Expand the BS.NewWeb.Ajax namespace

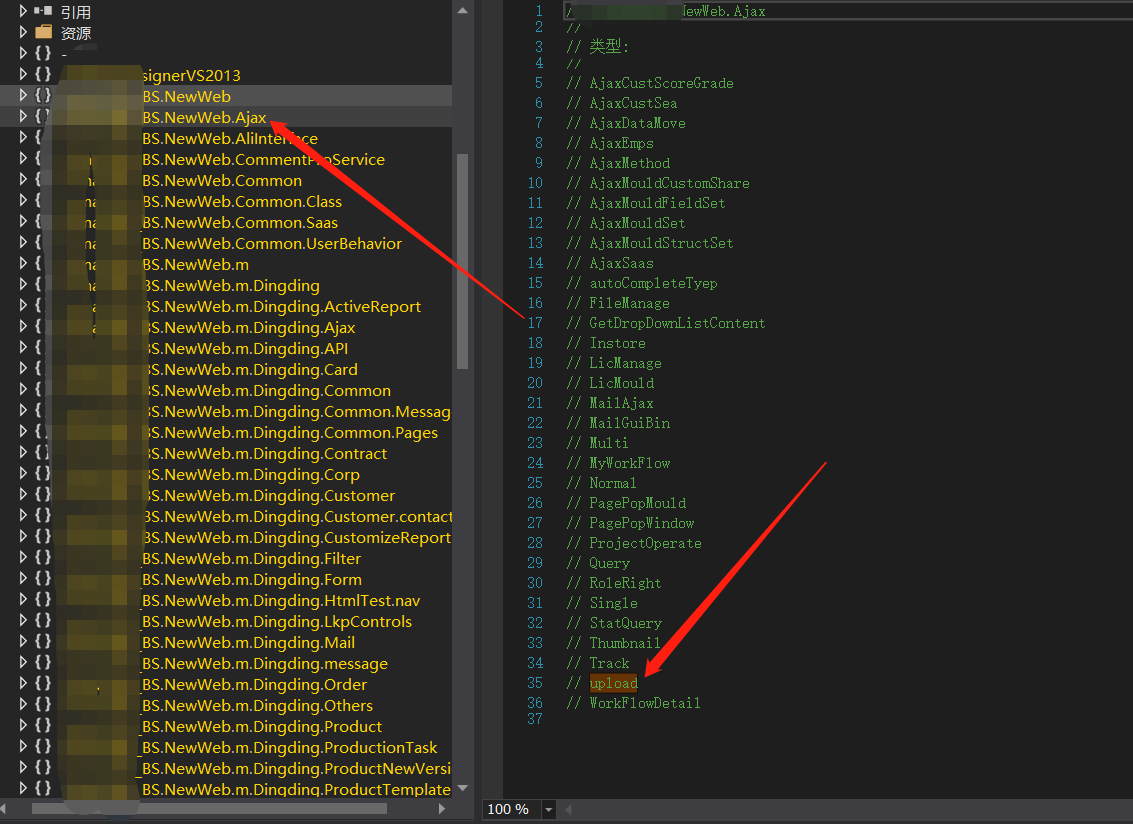point(23,116)
